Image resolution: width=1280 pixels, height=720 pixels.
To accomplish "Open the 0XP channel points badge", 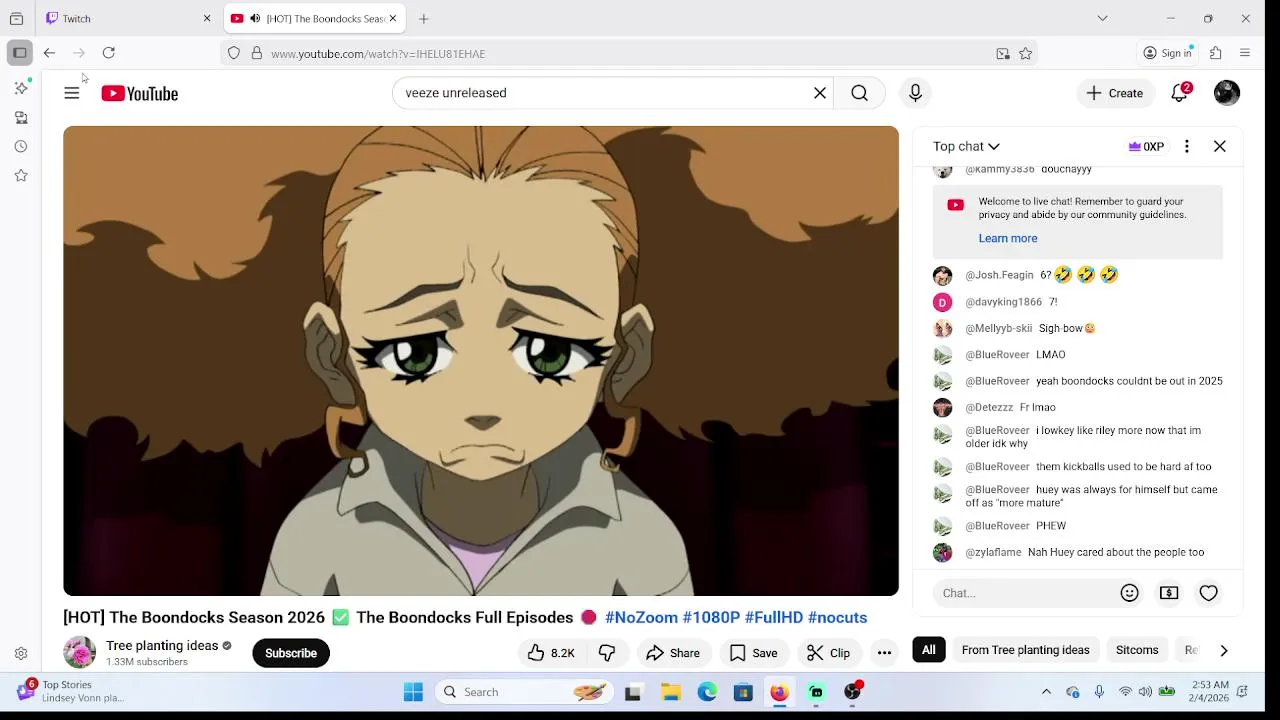I will [x=1146, y=146].
